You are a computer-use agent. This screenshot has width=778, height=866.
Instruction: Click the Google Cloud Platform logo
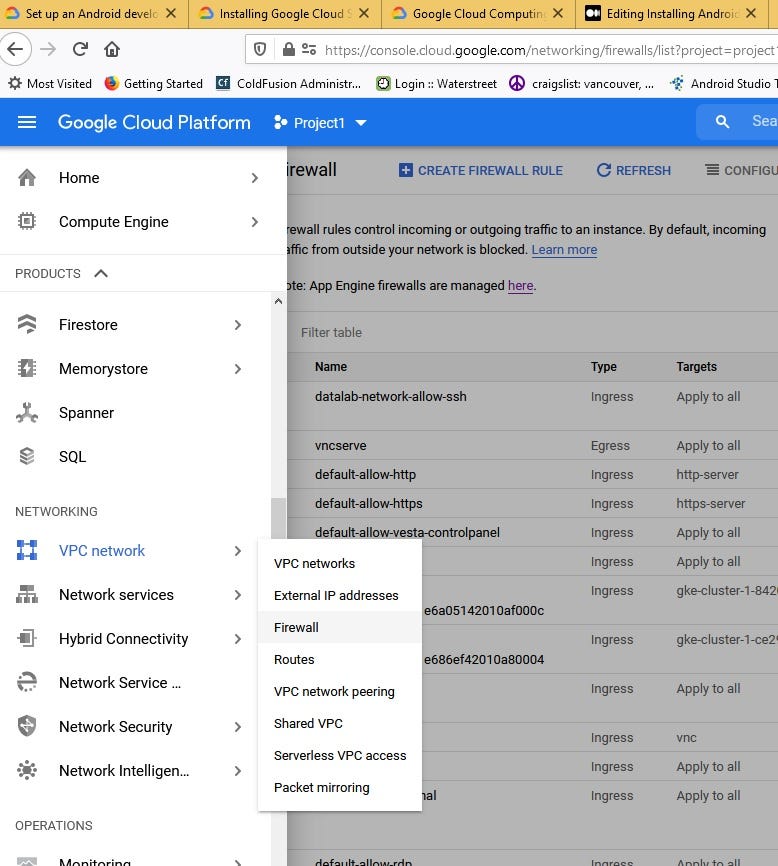click(154, 123)
